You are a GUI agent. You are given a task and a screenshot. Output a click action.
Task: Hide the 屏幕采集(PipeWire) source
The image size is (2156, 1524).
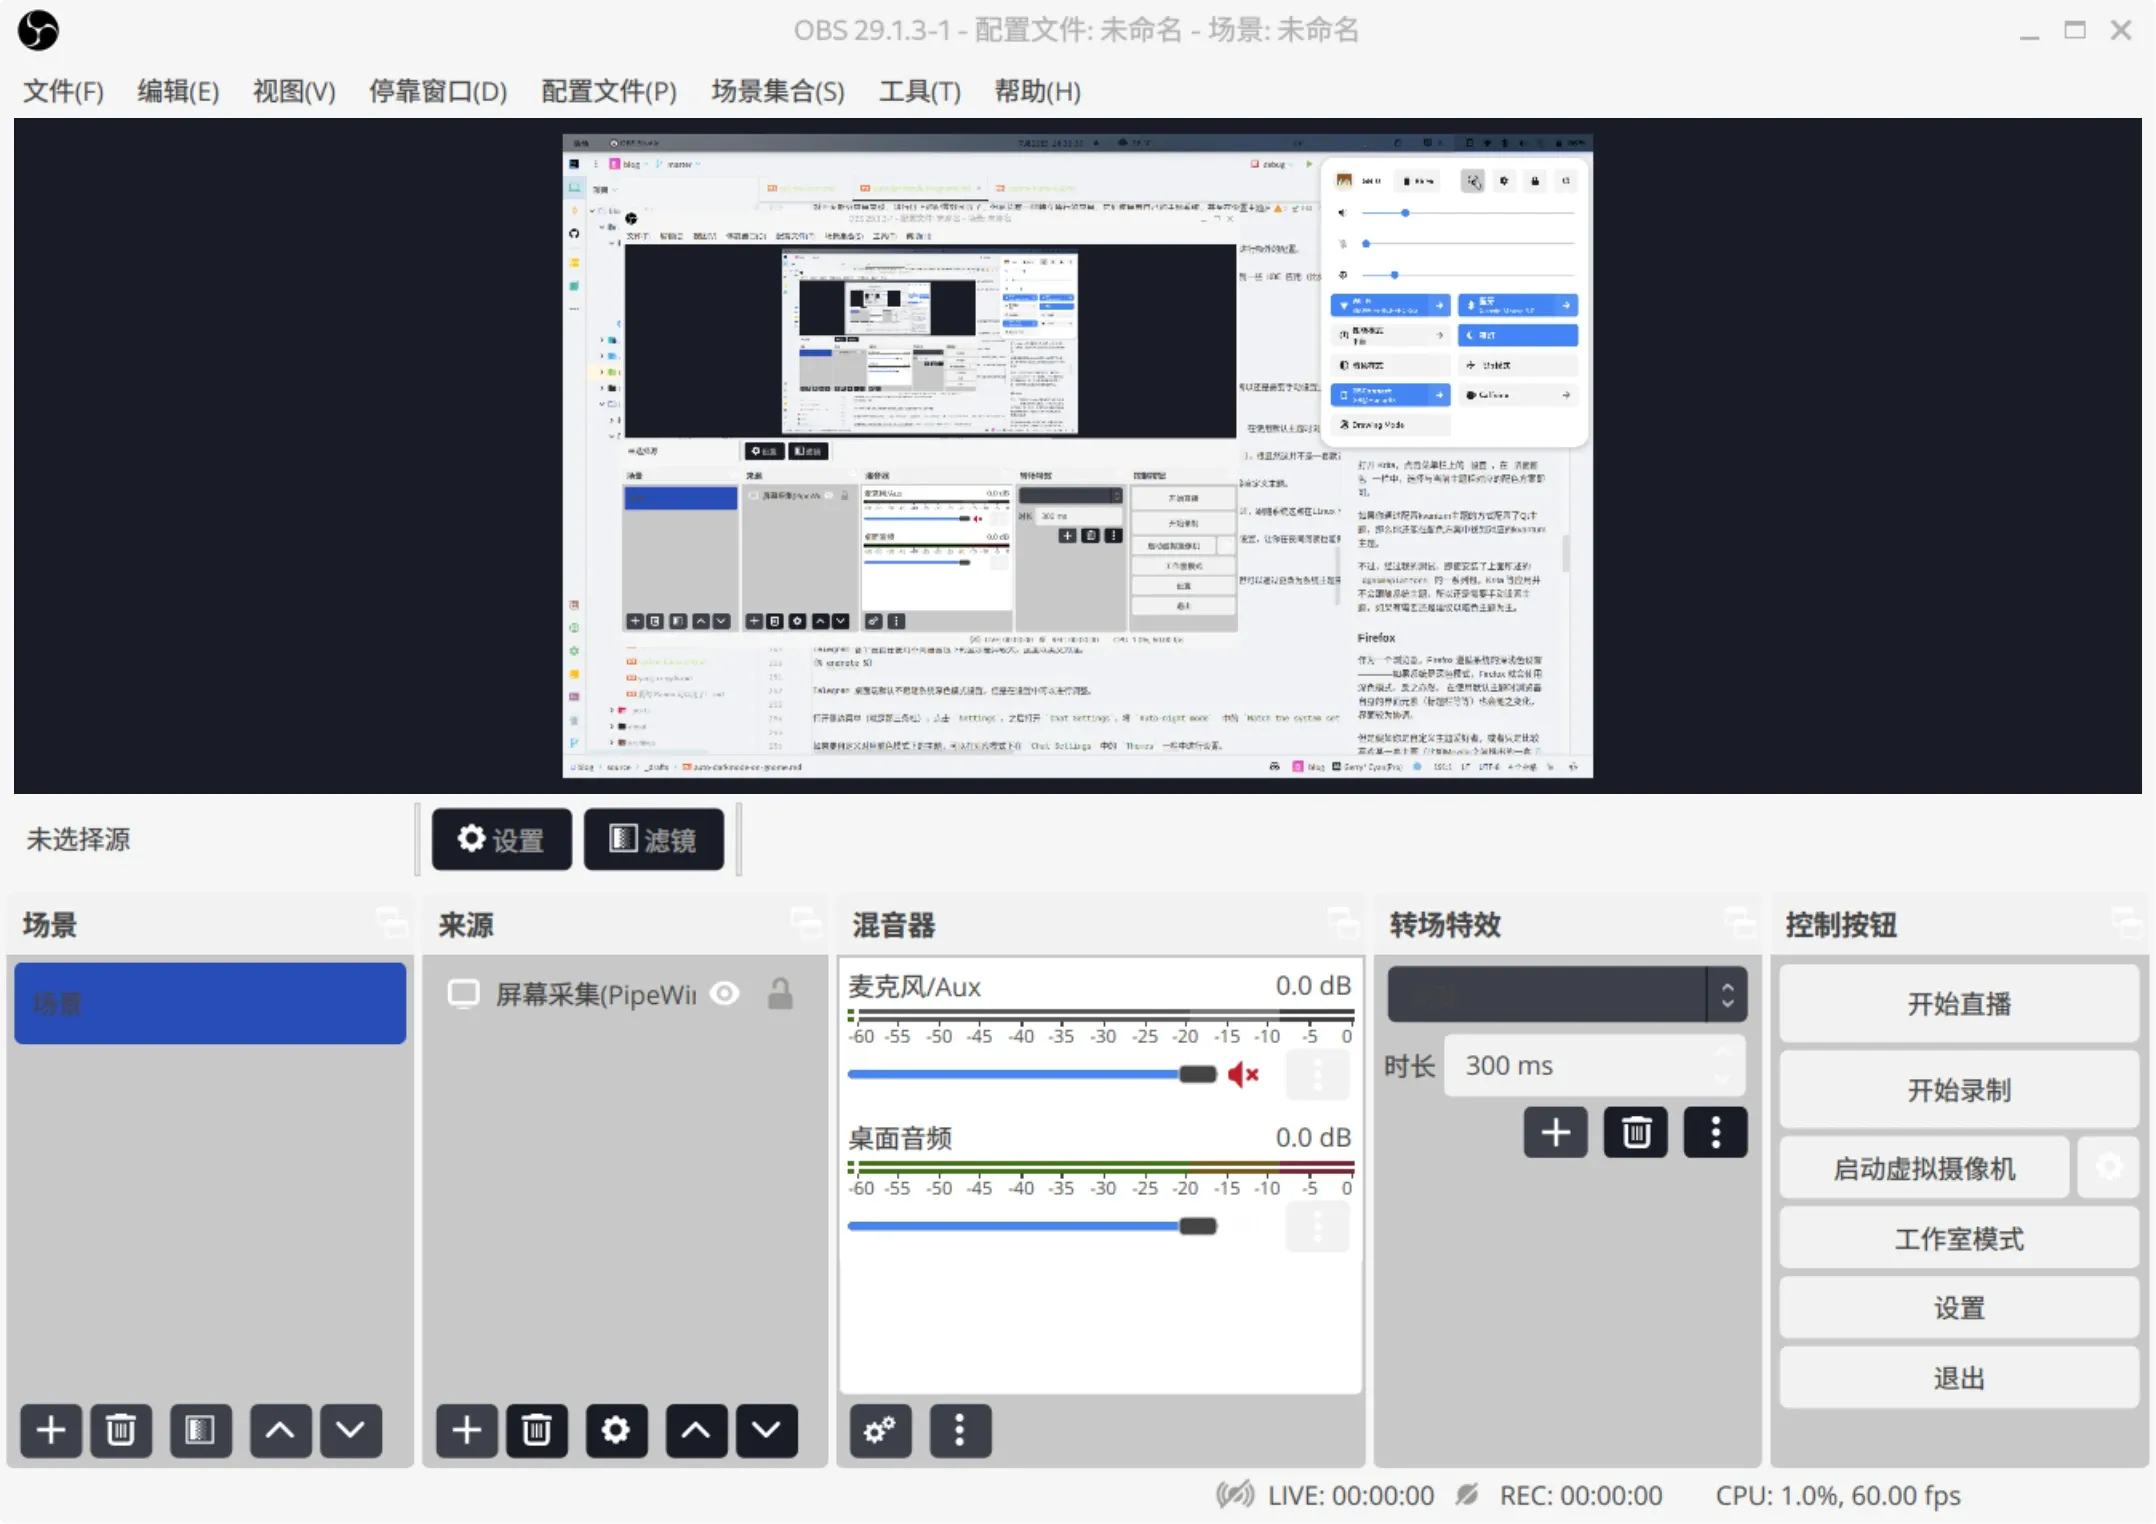tap(724, 993)
